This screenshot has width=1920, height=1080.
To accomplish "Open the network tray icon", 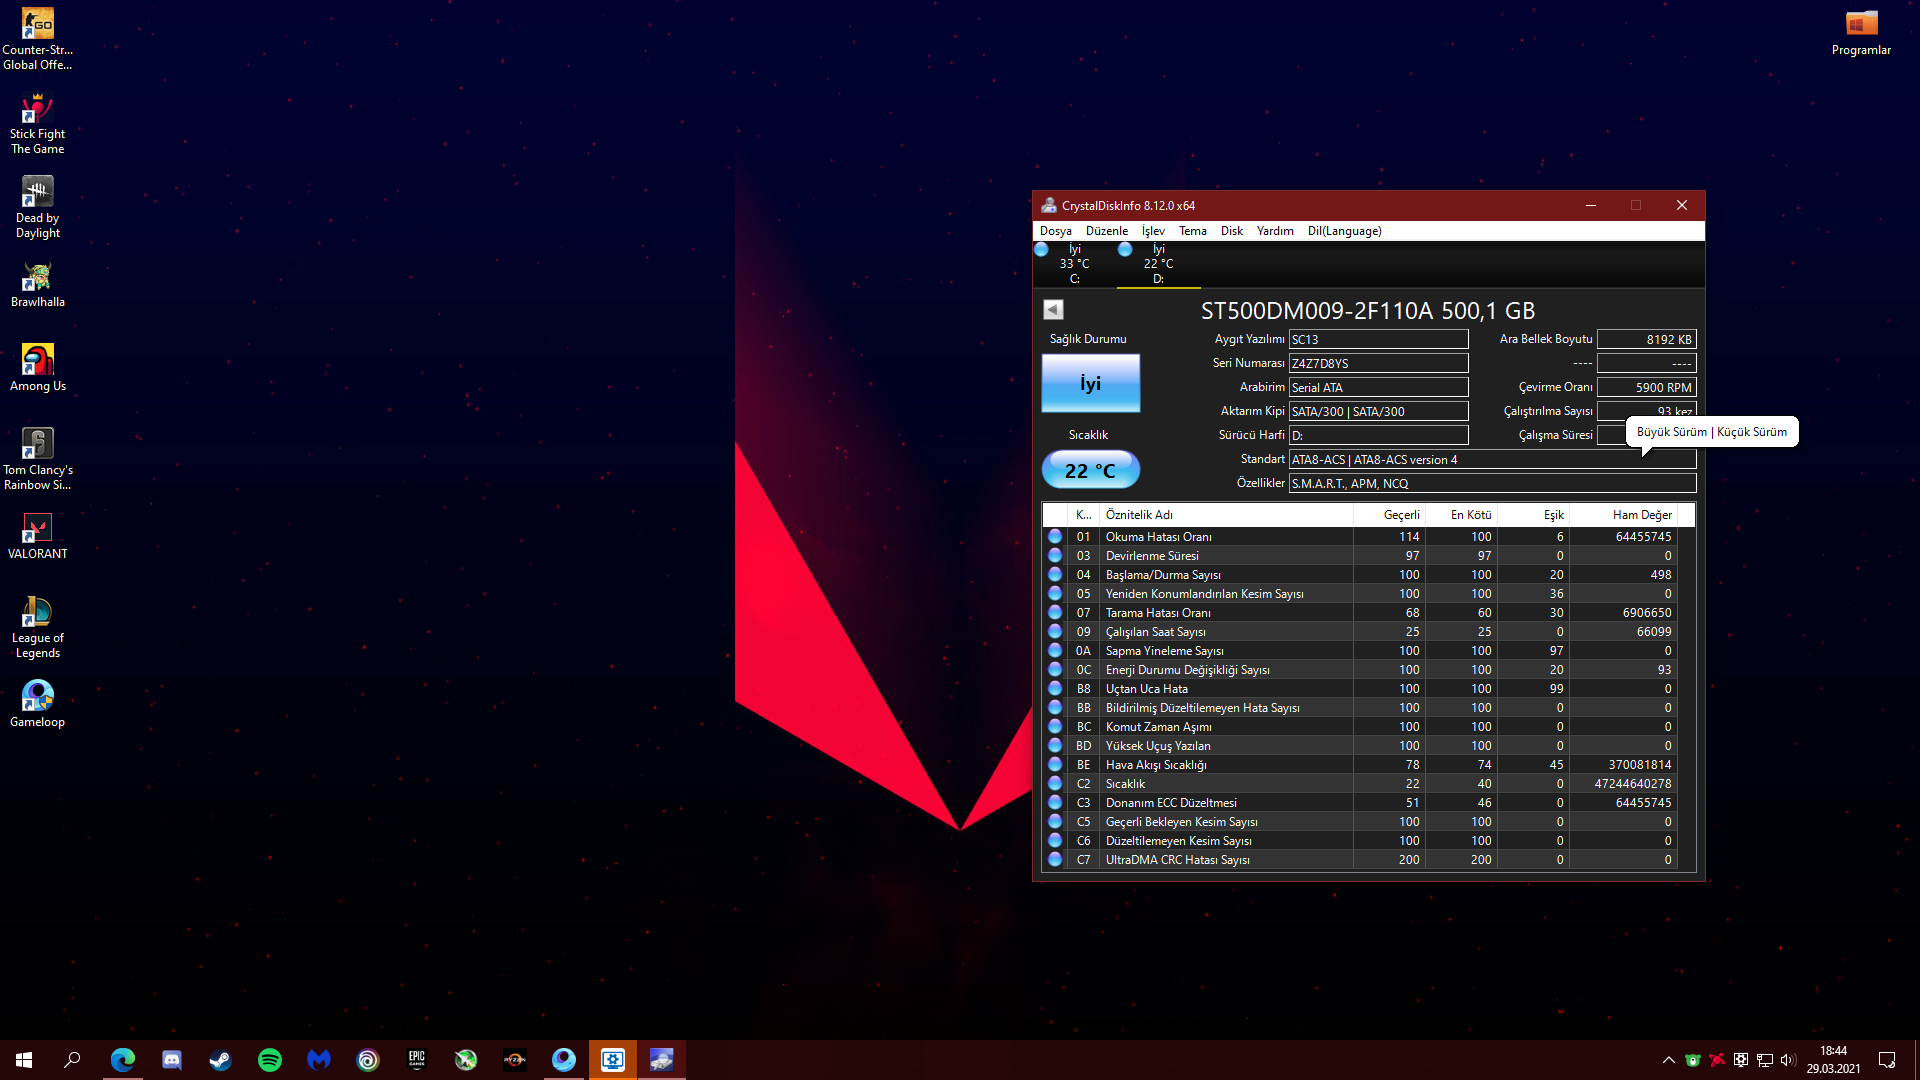I will pos(1765,1060).
